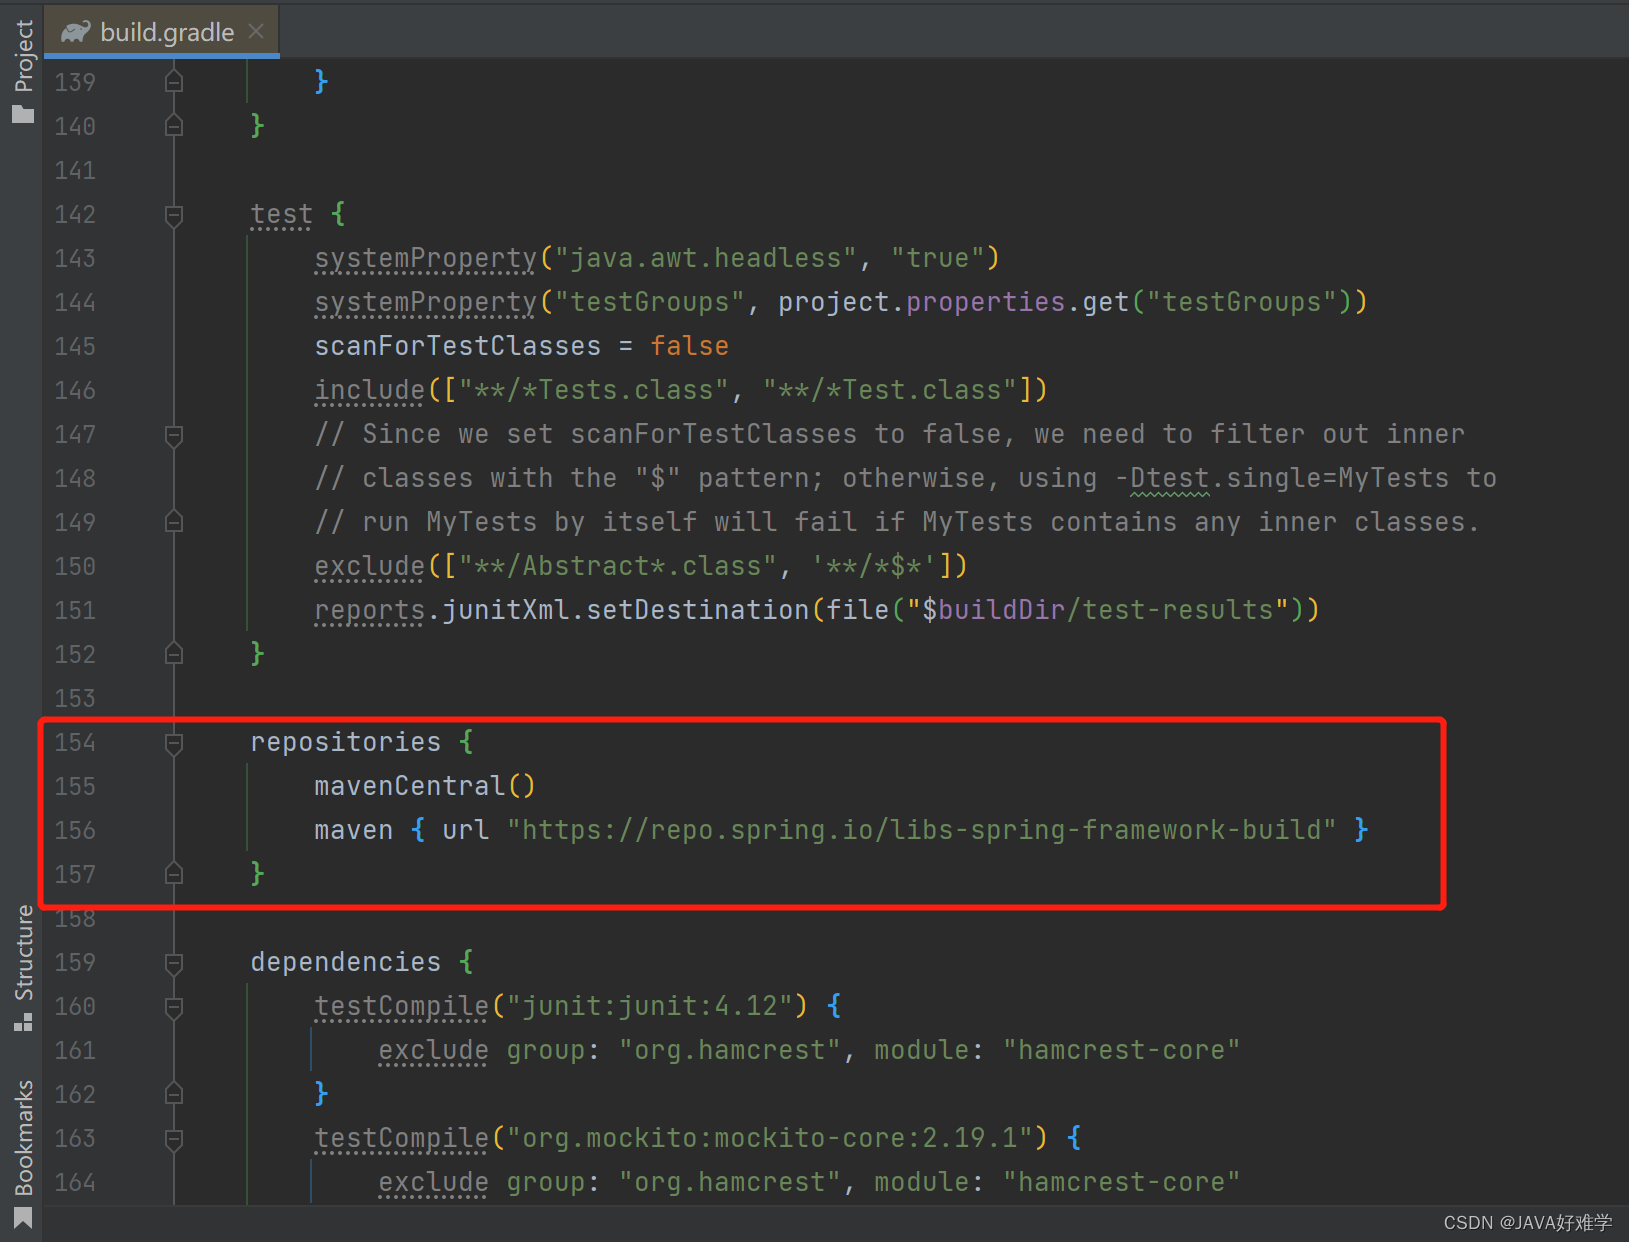Click the dependencies keyword on line 159

click(345, 962)
